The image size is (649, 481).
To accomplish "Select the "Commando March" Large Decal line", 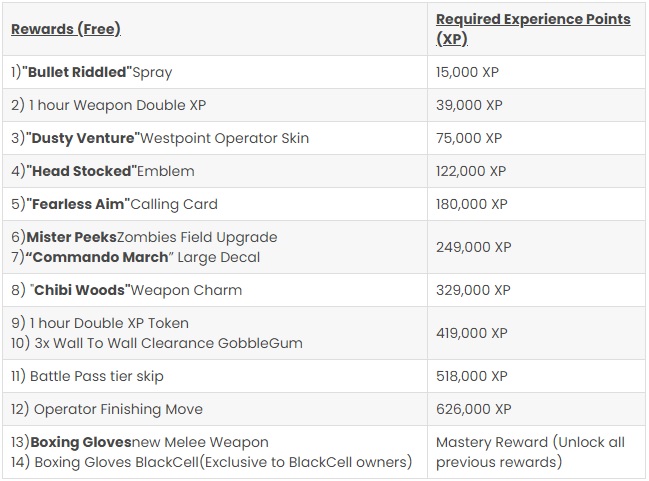I will point(135,257).
